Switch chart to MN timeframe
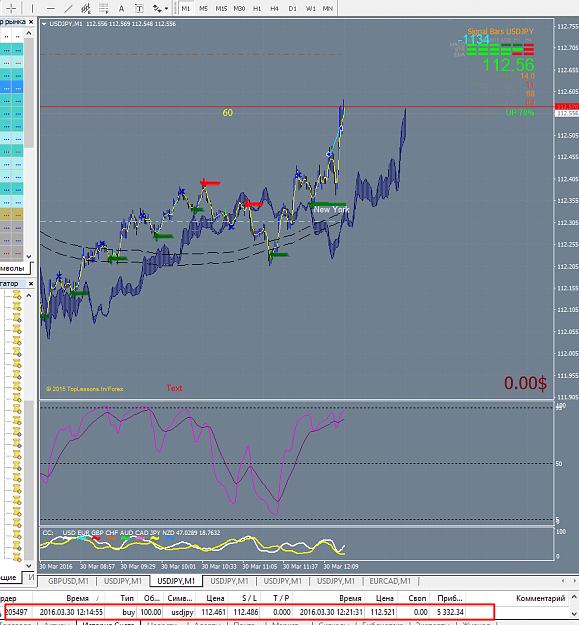 (x=328, y=8)
